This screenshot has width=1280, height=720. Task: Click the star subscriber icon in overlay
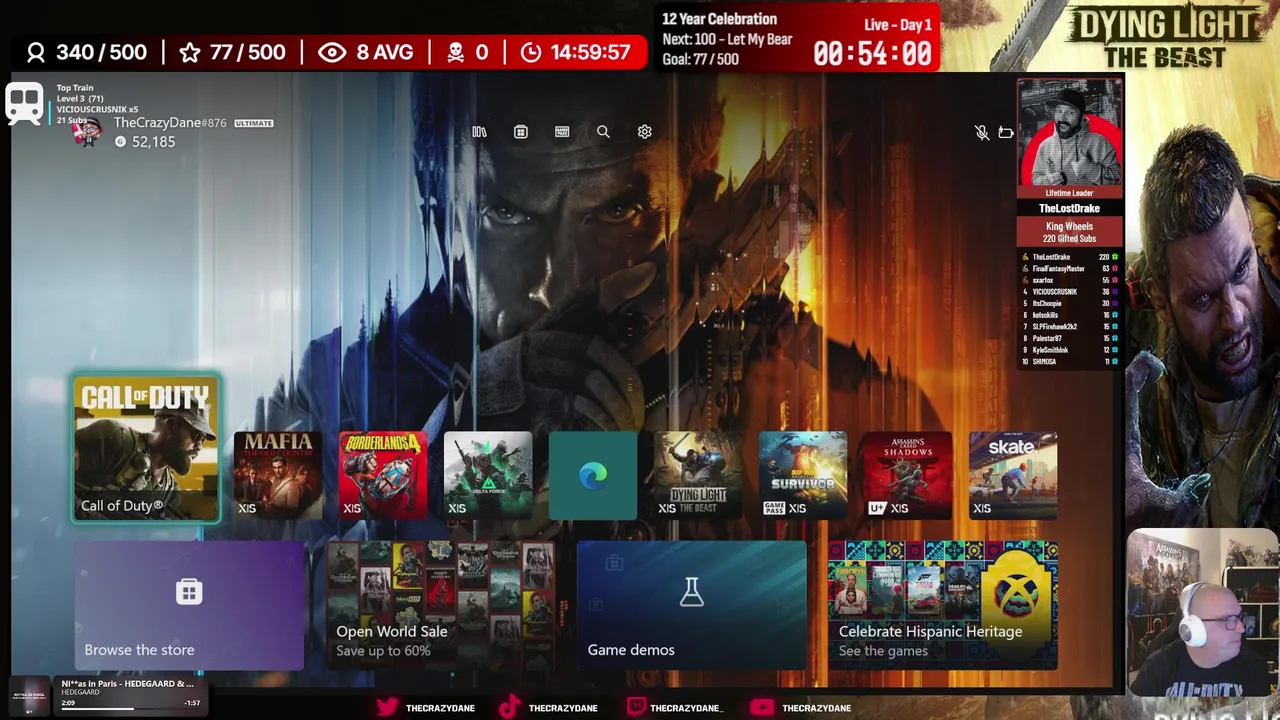coord(190,53)
